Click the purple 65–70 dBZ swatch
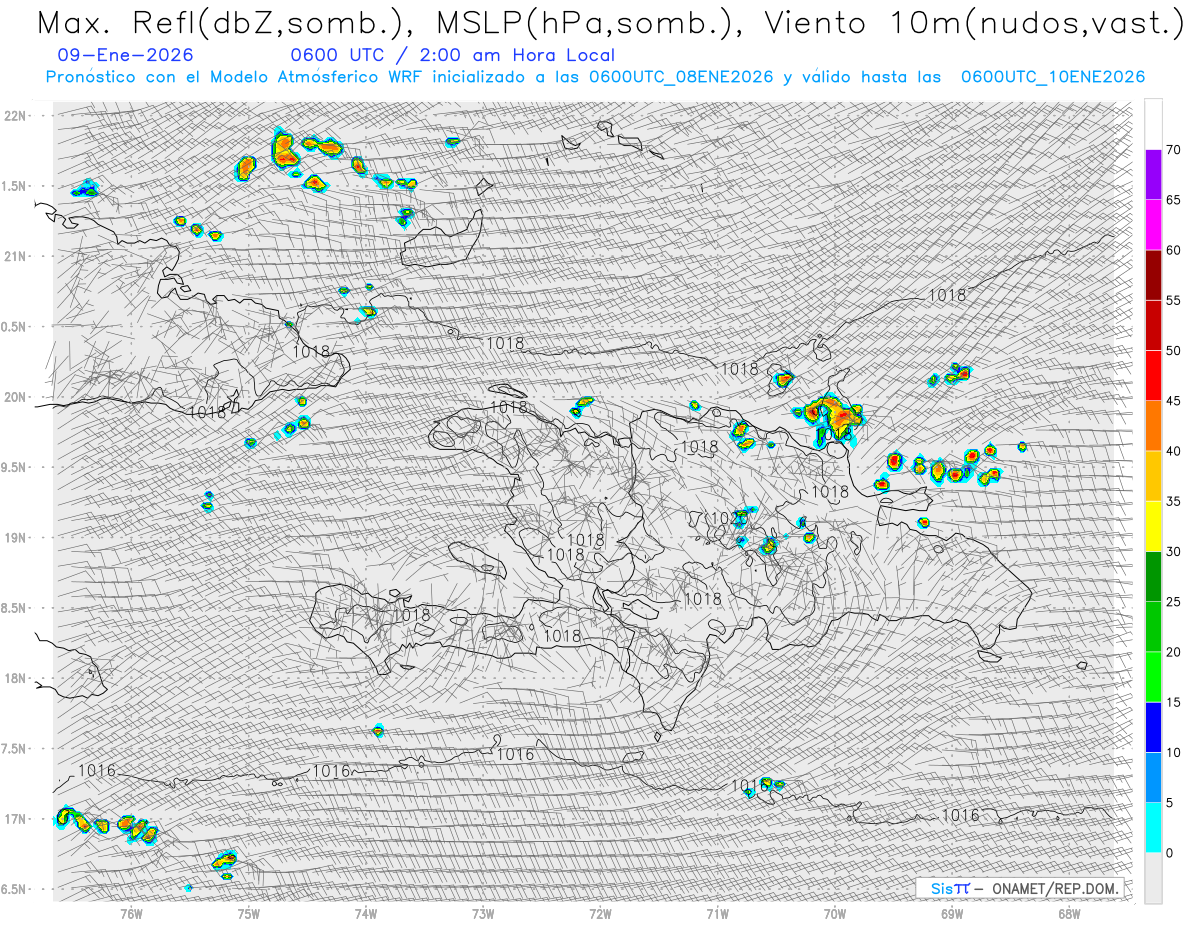The width and height of the screenshot is (1200, 927). coord(1153,175)
